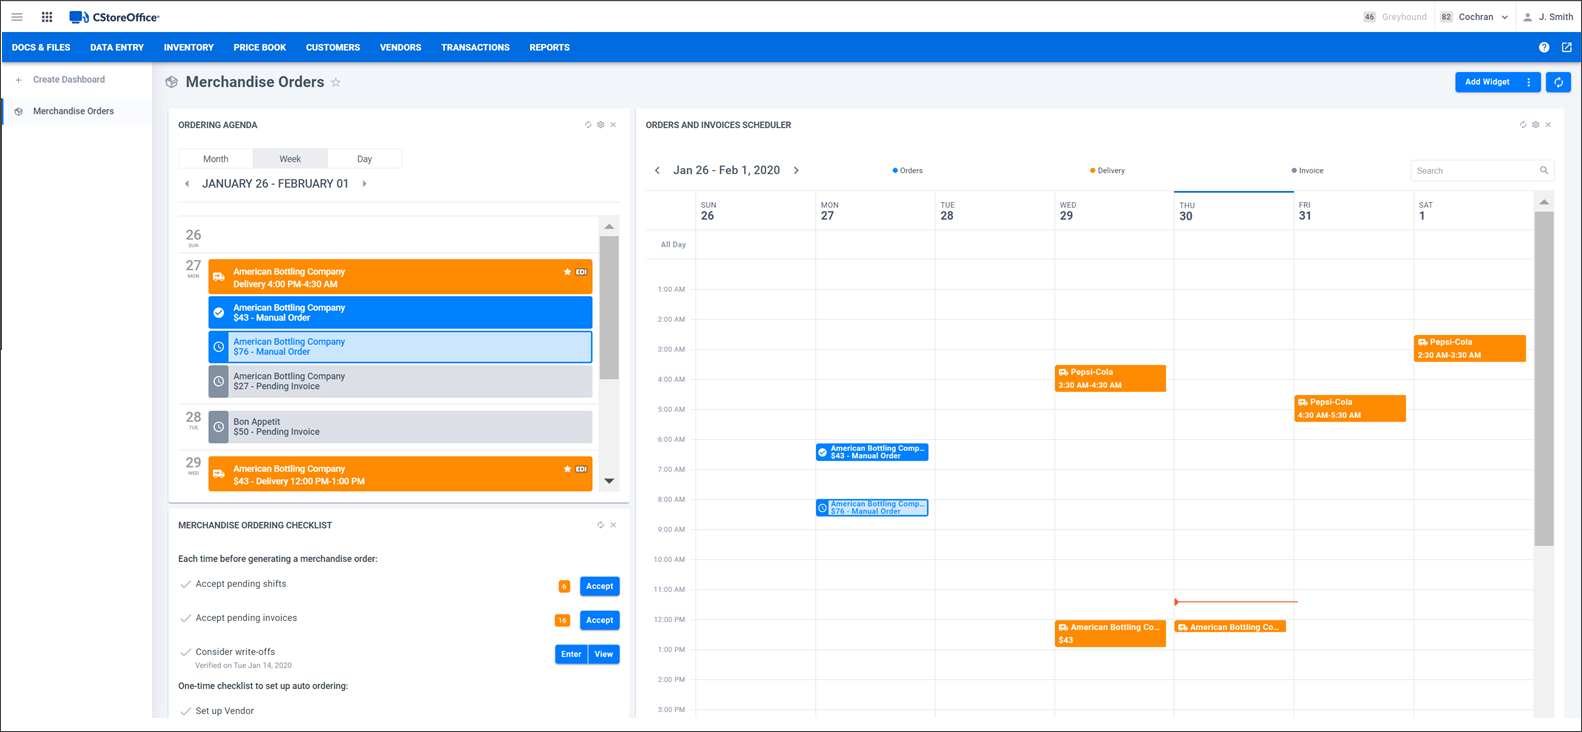
Task: Open the Inventory menu
Action: pos(189,47)
